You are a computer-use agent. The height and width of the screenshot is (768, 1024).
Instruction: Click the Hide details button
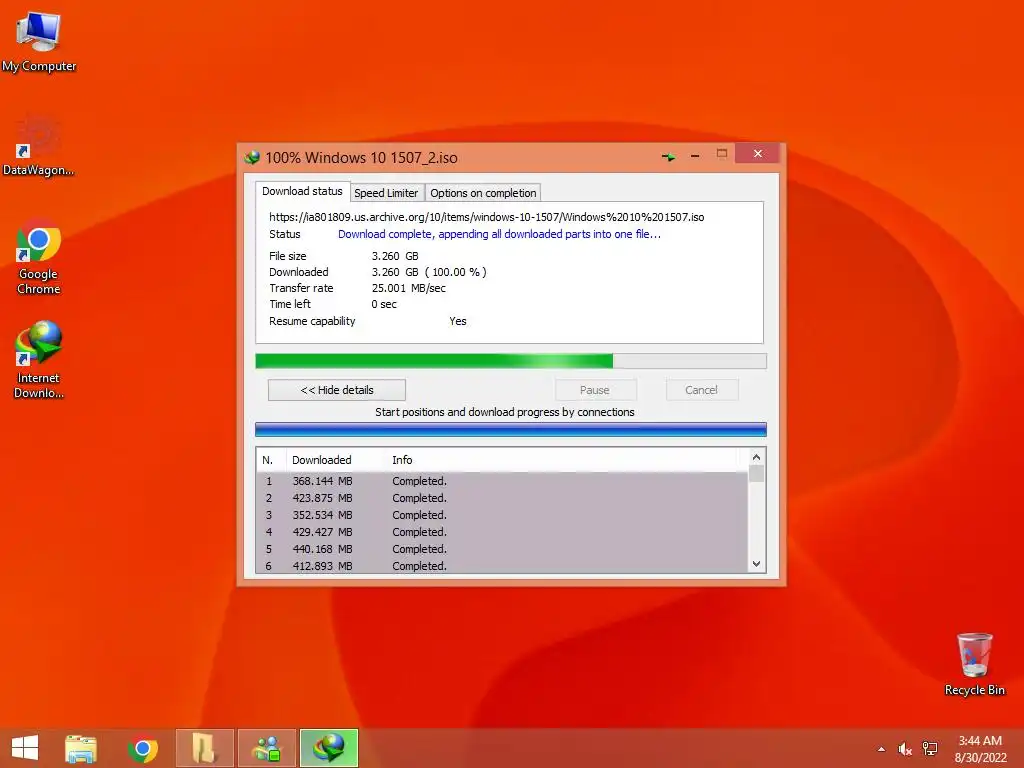(x=337, y=390)
